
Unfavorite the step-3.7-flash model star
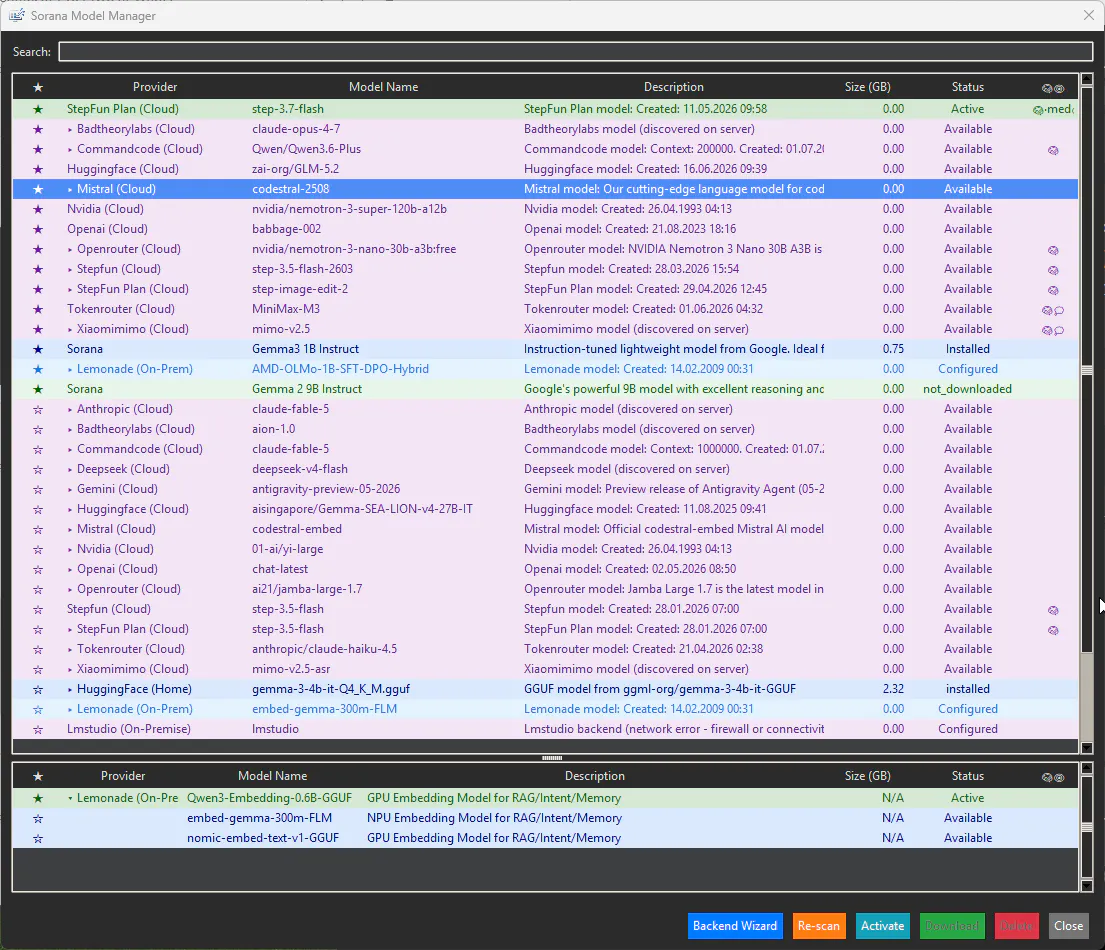click(38, 109)
